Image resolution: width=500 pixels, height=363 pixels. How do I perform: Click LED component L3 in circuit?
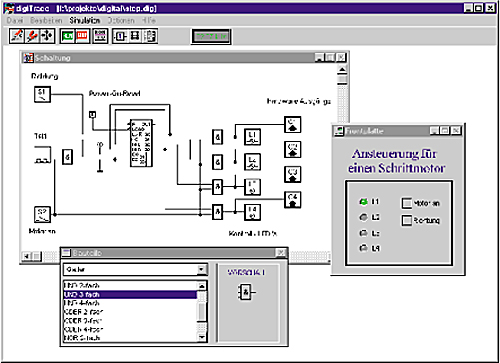252,187
